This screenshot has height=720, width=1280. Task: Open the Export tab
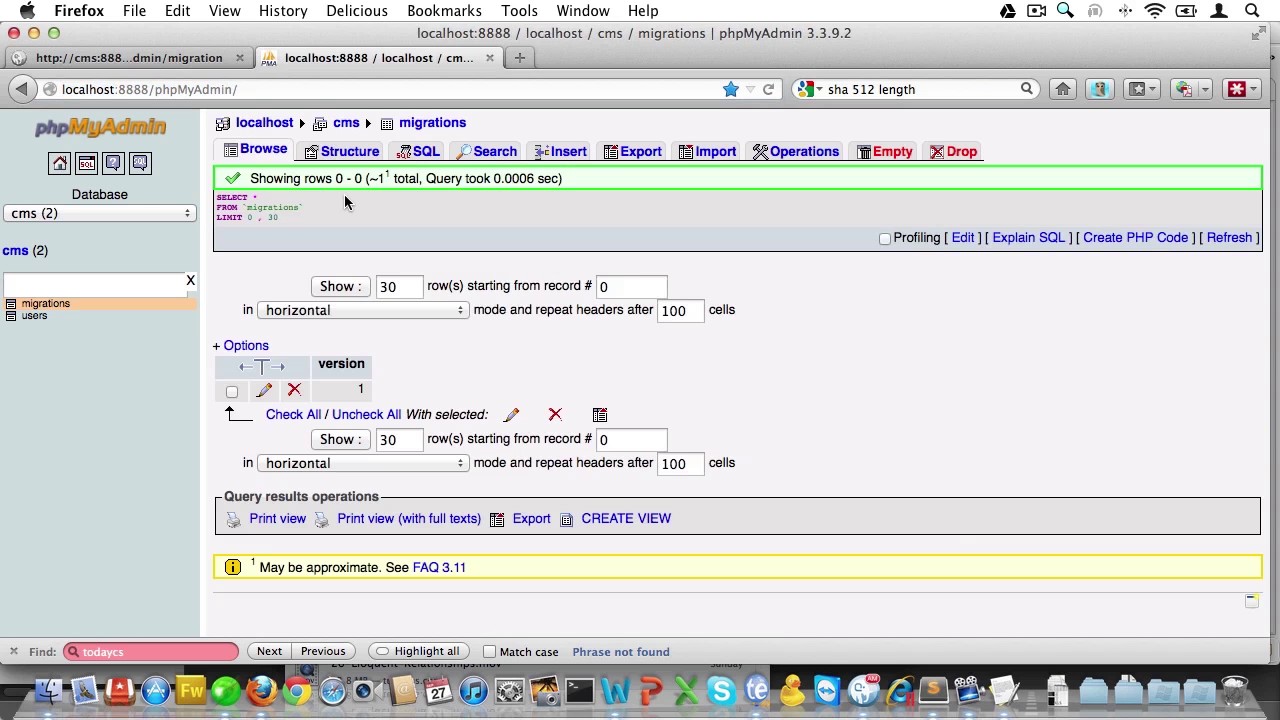point(633,152)
